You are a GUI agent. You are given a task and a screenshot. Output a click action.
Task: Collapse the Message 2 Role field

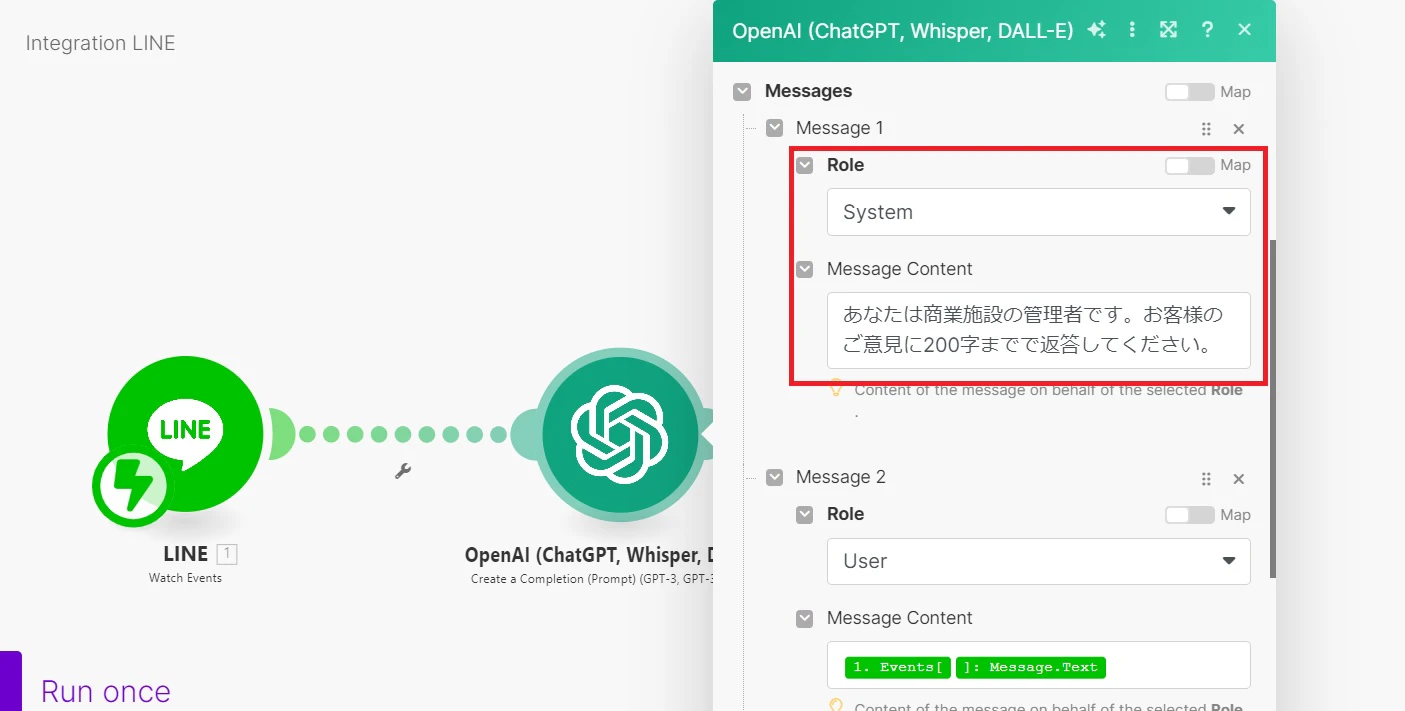[804, 514]
